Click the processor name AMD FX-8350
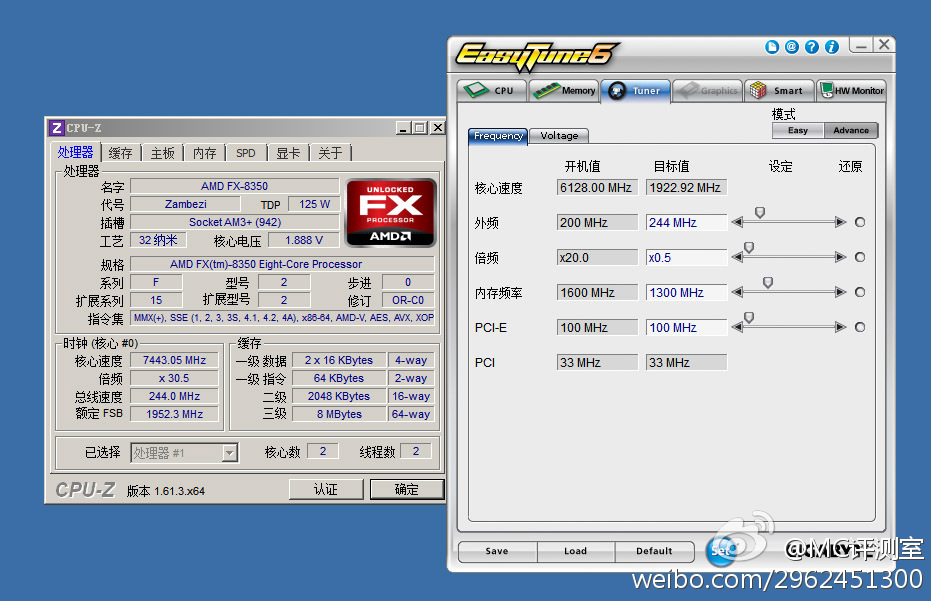Viewport: 931px width, 601px height. click(x=235, y=186)
